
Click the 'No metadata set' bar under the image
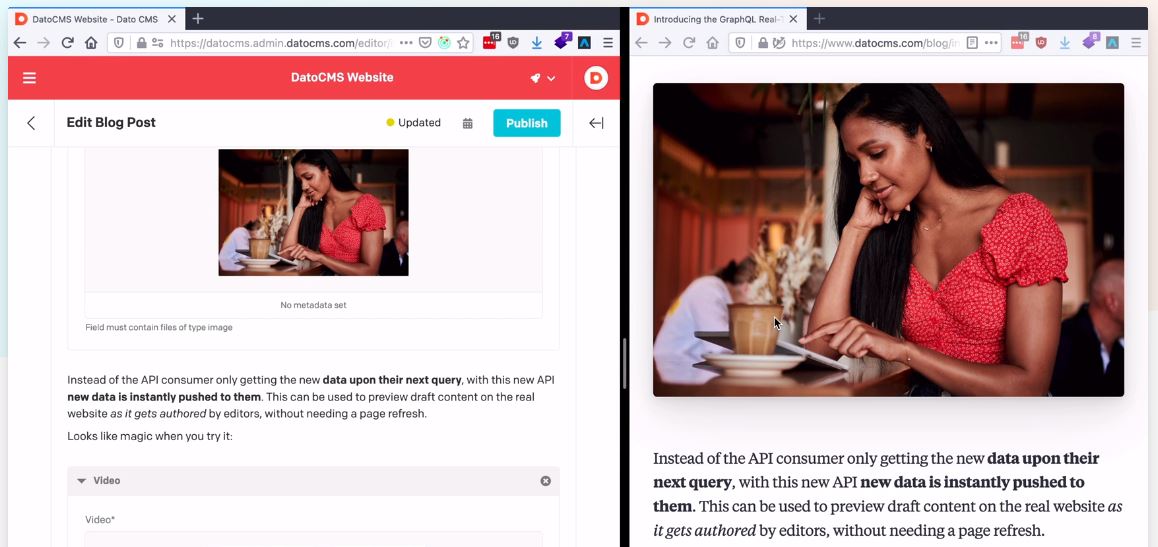click(313, 305)
